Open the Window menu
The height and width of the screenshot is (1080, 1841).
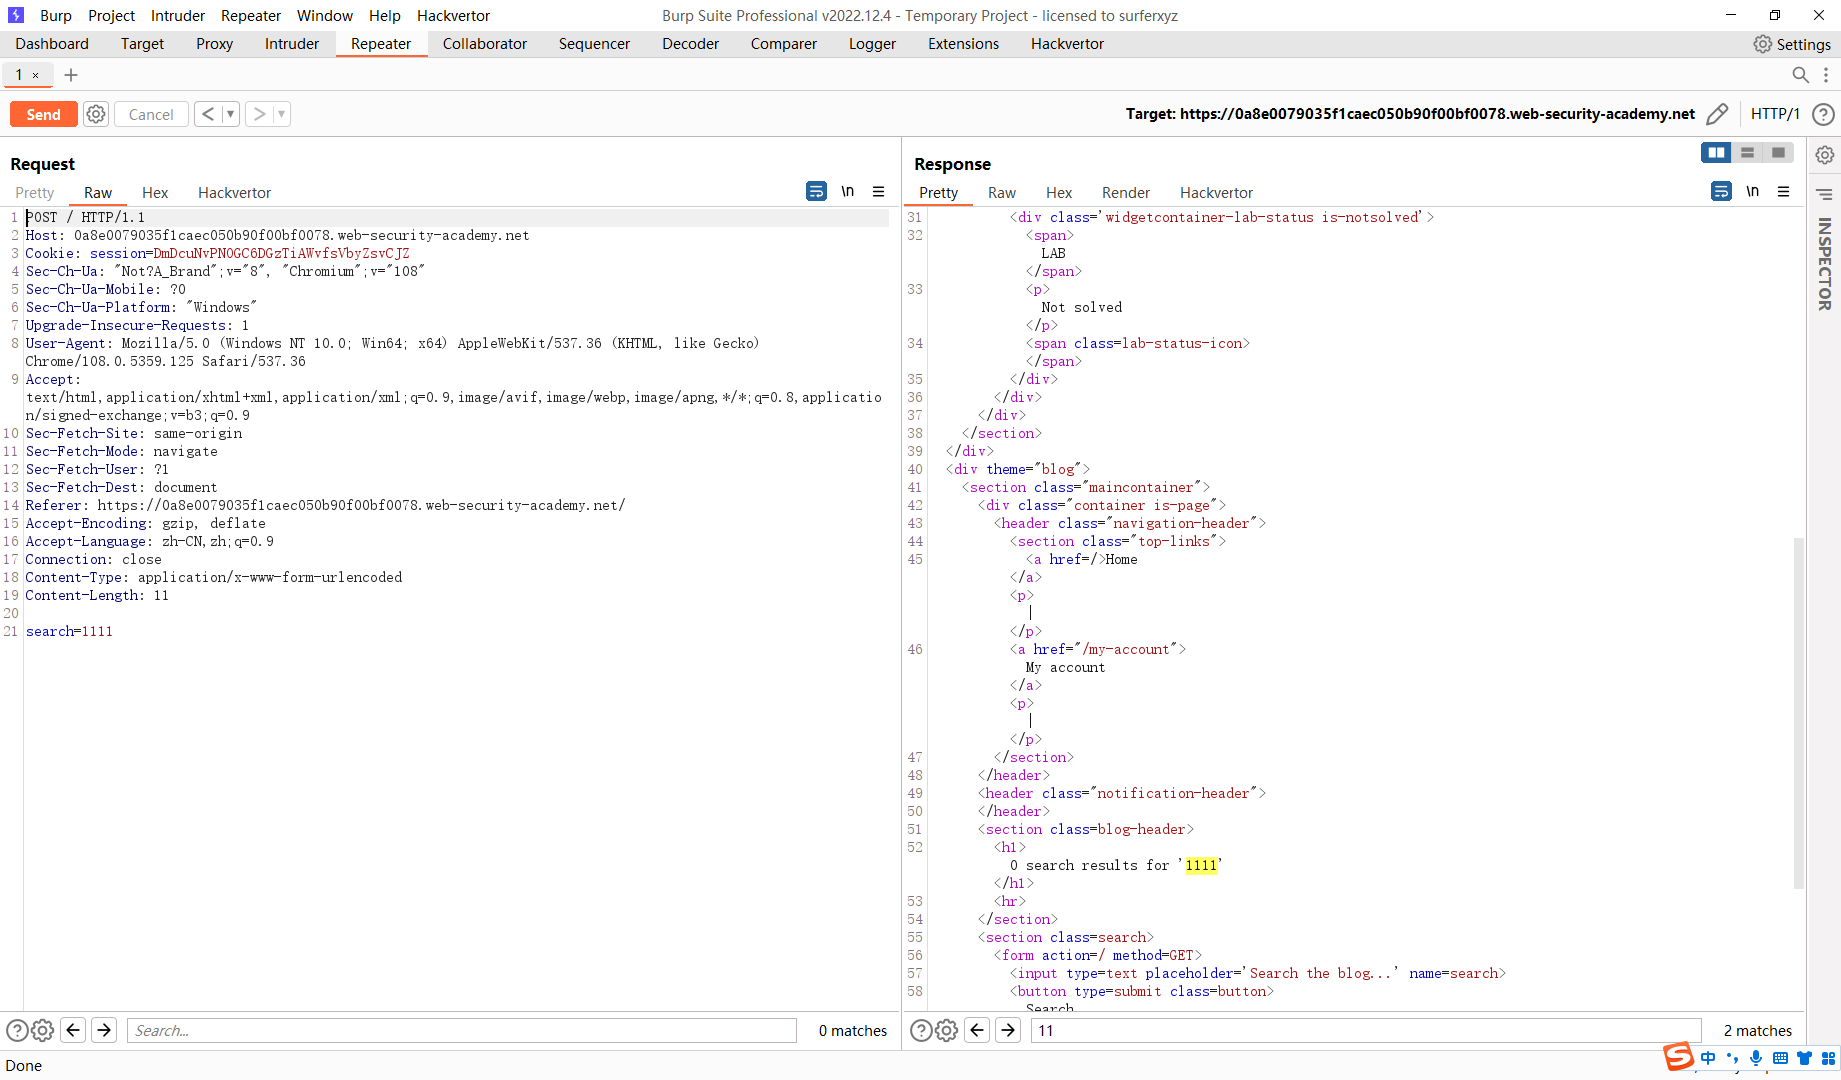click(x=325, y=15)
